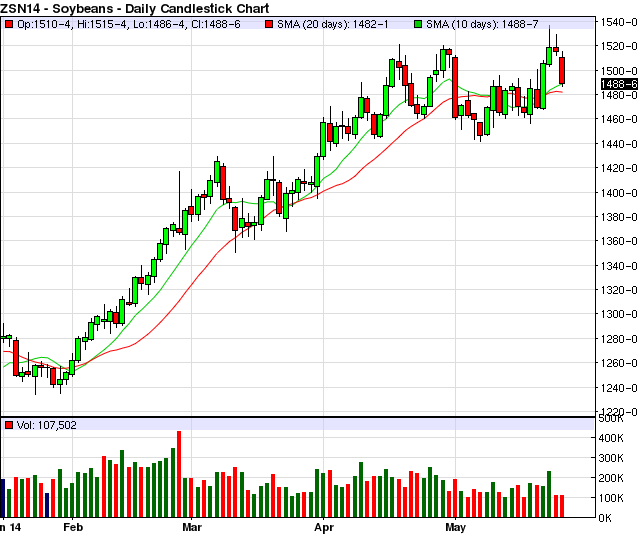Viewport: 640px width, 536px height.
Task: Click the 1320-0 price axis label
Action: coord(619,290)
